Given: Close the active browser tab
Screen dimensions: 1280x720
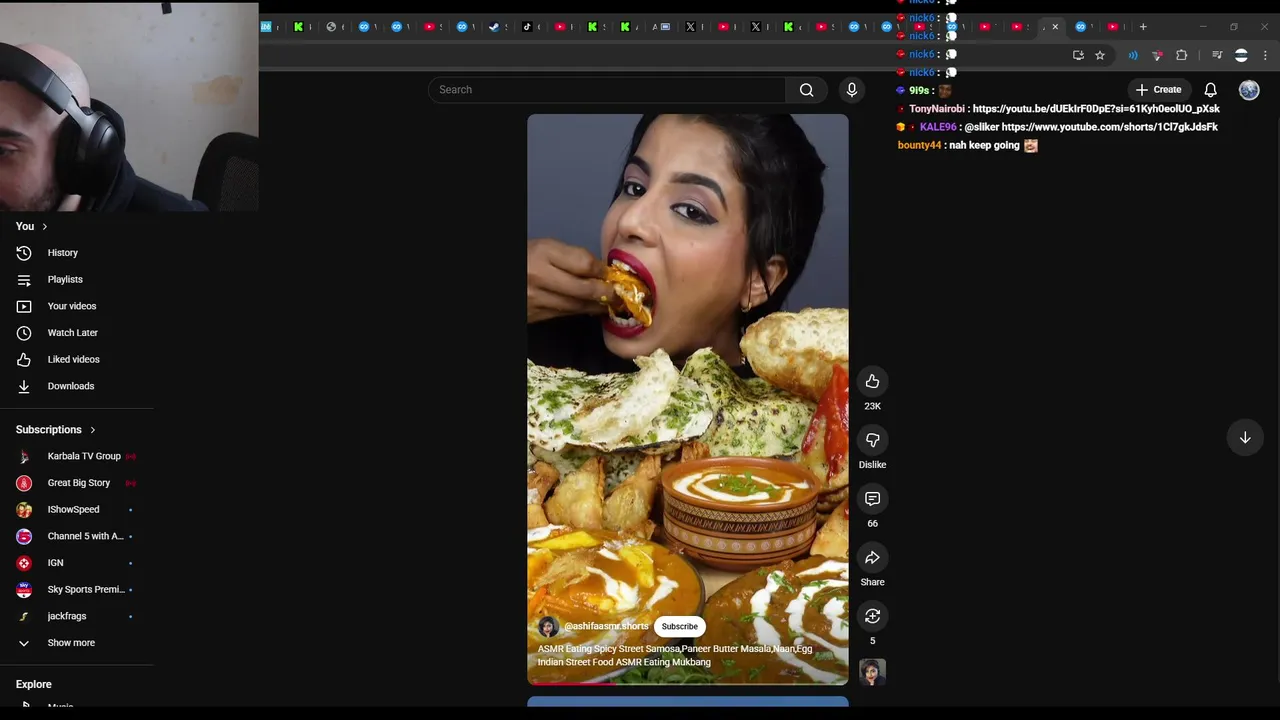Looking at the screenshot, I should coord(1055,27).
